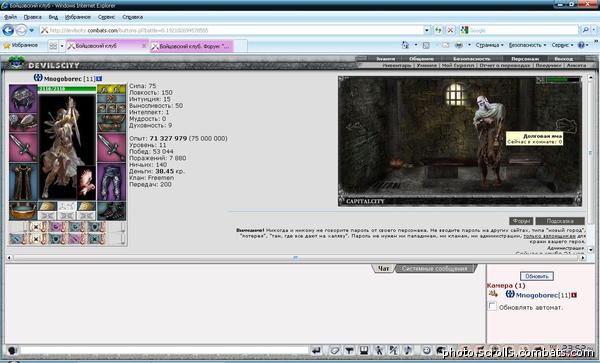Image resolution: width=600 pixels, height=363 pixels.
Task: Select the Чат tab
Action: click(383, 269)
